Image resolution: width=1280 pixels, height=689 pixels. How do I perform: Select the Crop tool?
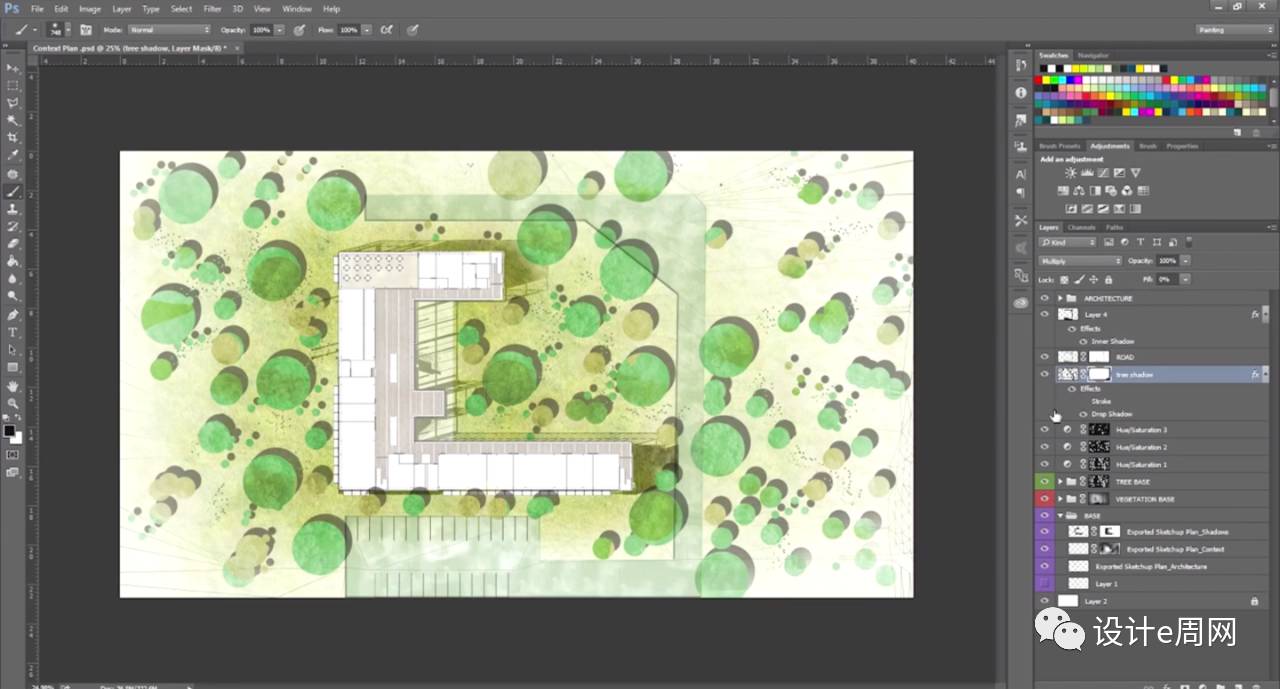pyautogui.click(x=13, y=137)
